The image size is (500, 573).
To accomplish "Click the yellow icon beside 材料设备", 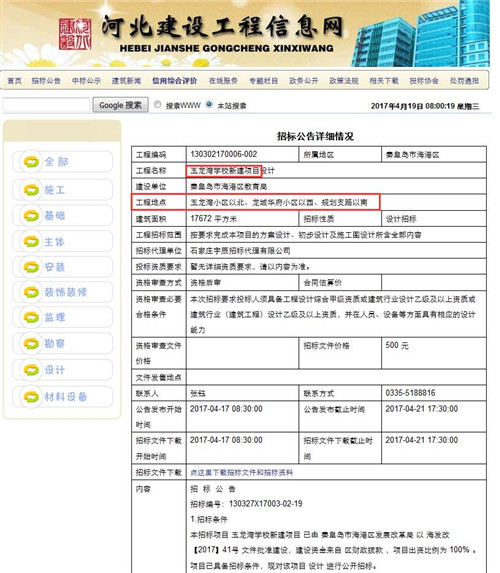I will 31,396.
